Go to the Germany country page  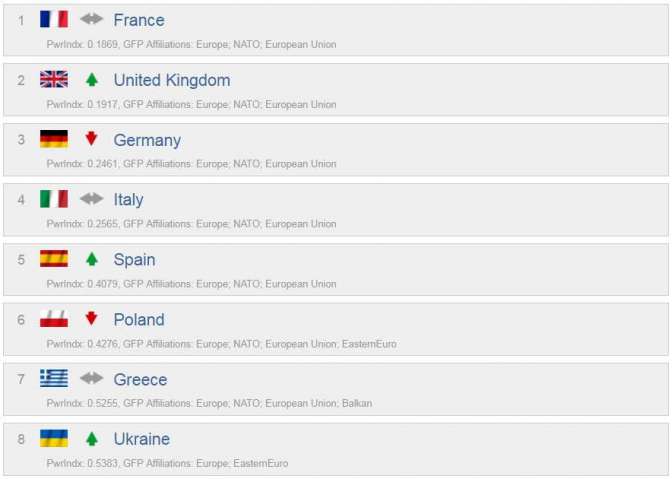147,140
